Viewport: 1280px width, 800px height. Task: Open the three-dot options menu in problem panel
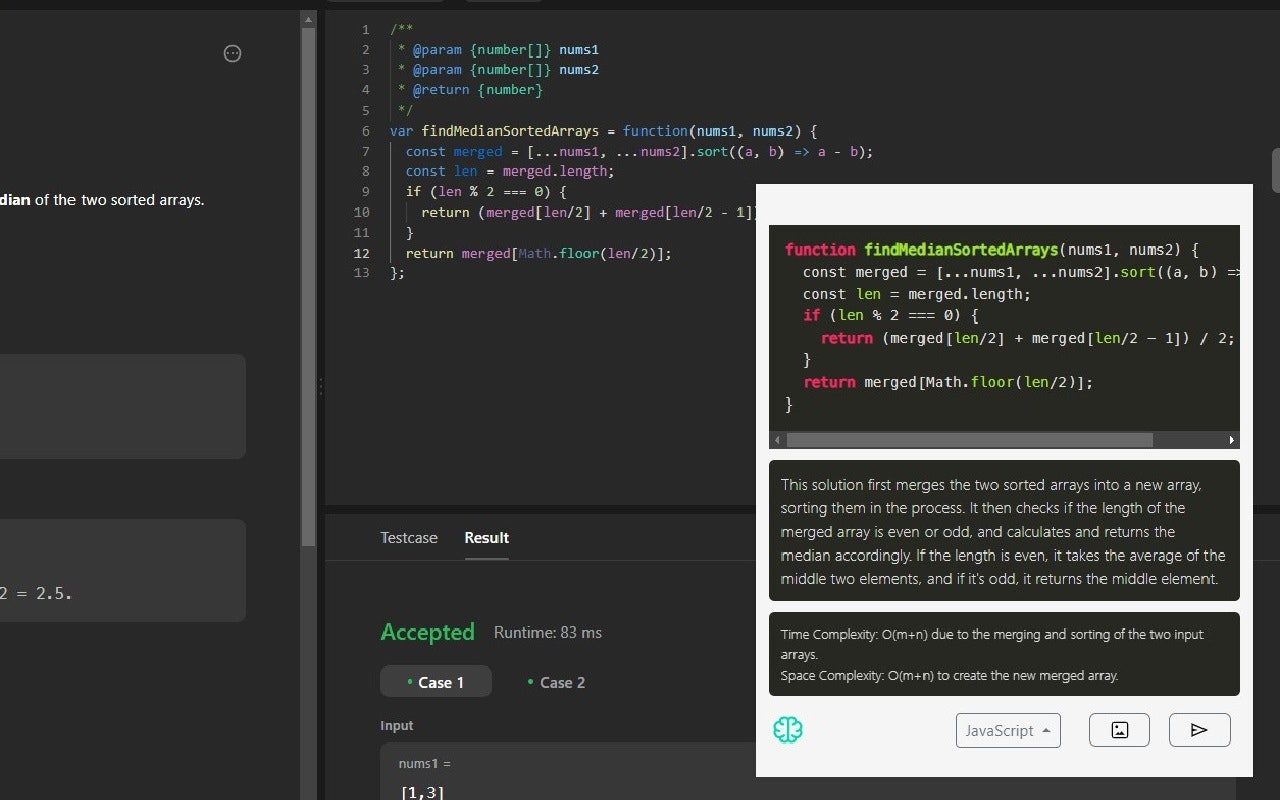(232, 54)
